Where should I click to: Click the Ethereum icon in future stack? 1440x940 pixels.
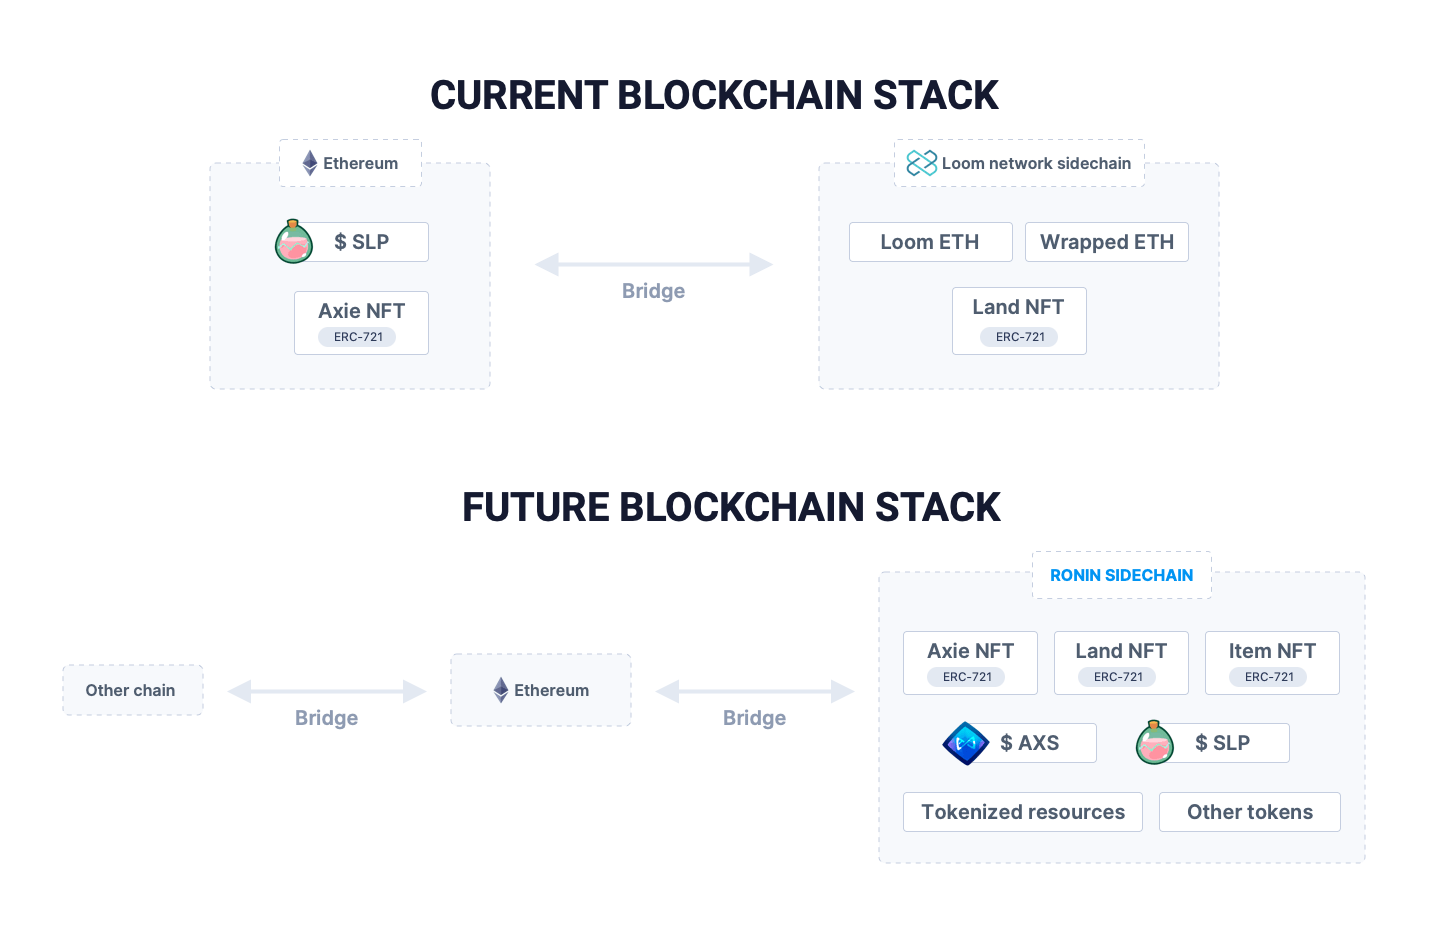point(501,690)
